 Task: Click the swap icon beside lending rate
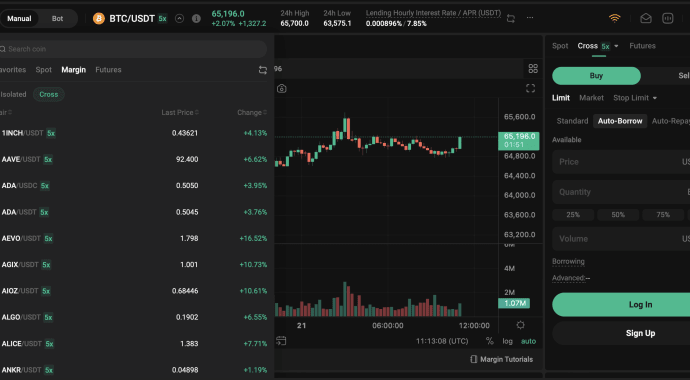point(511,18)
